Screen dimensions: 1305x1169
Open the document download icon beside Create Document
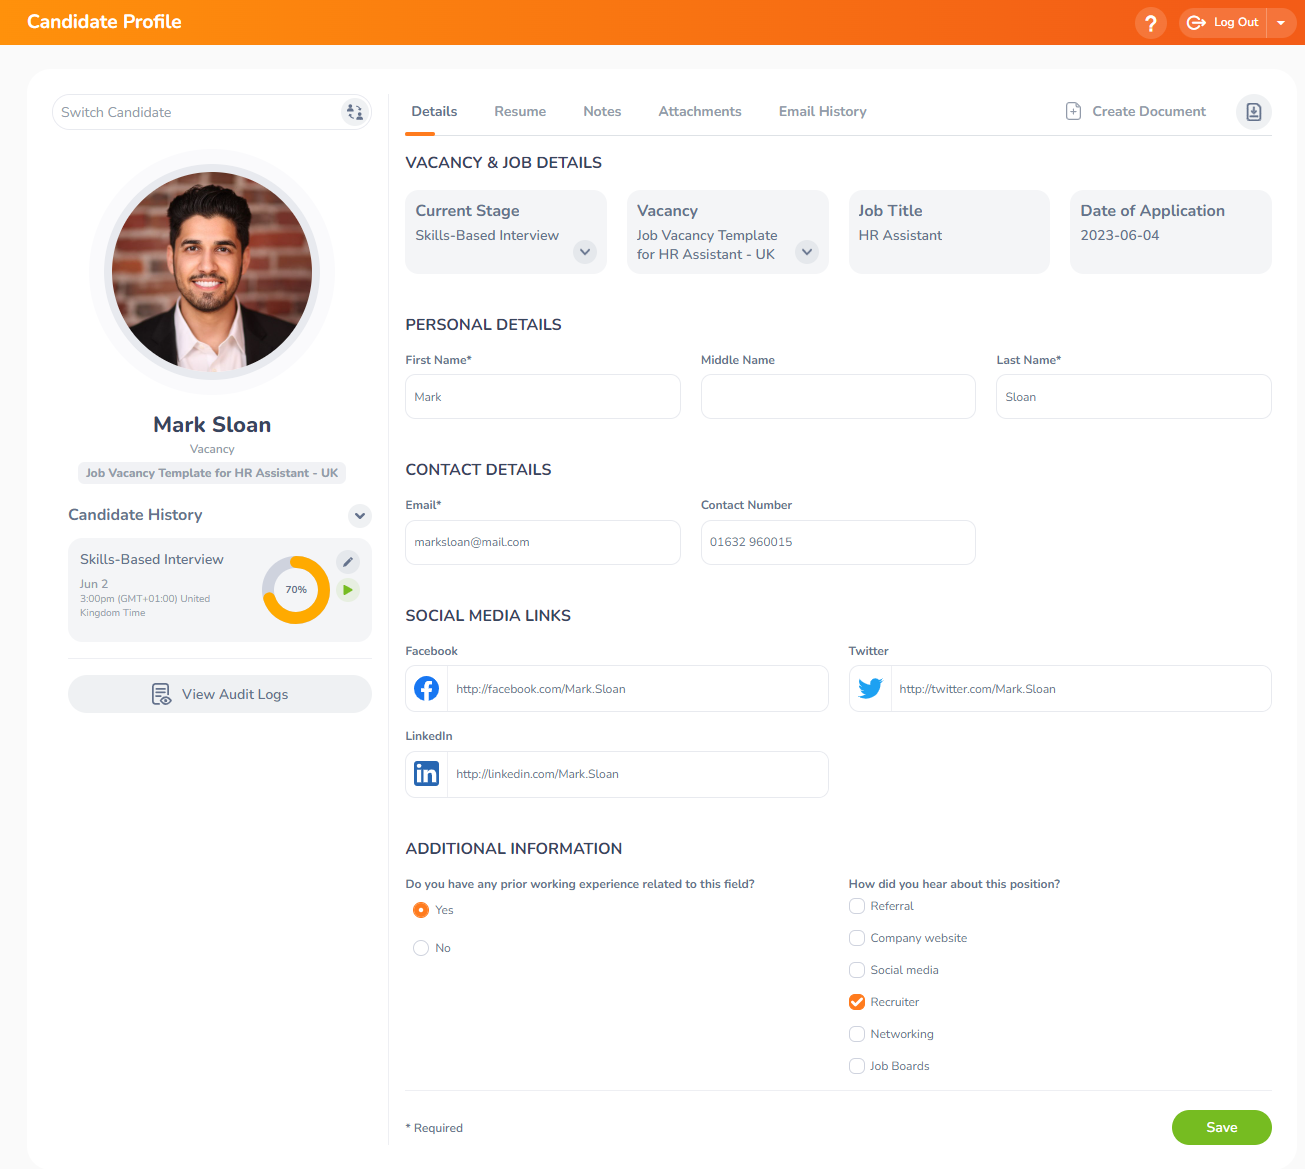tap(1253, 112)
